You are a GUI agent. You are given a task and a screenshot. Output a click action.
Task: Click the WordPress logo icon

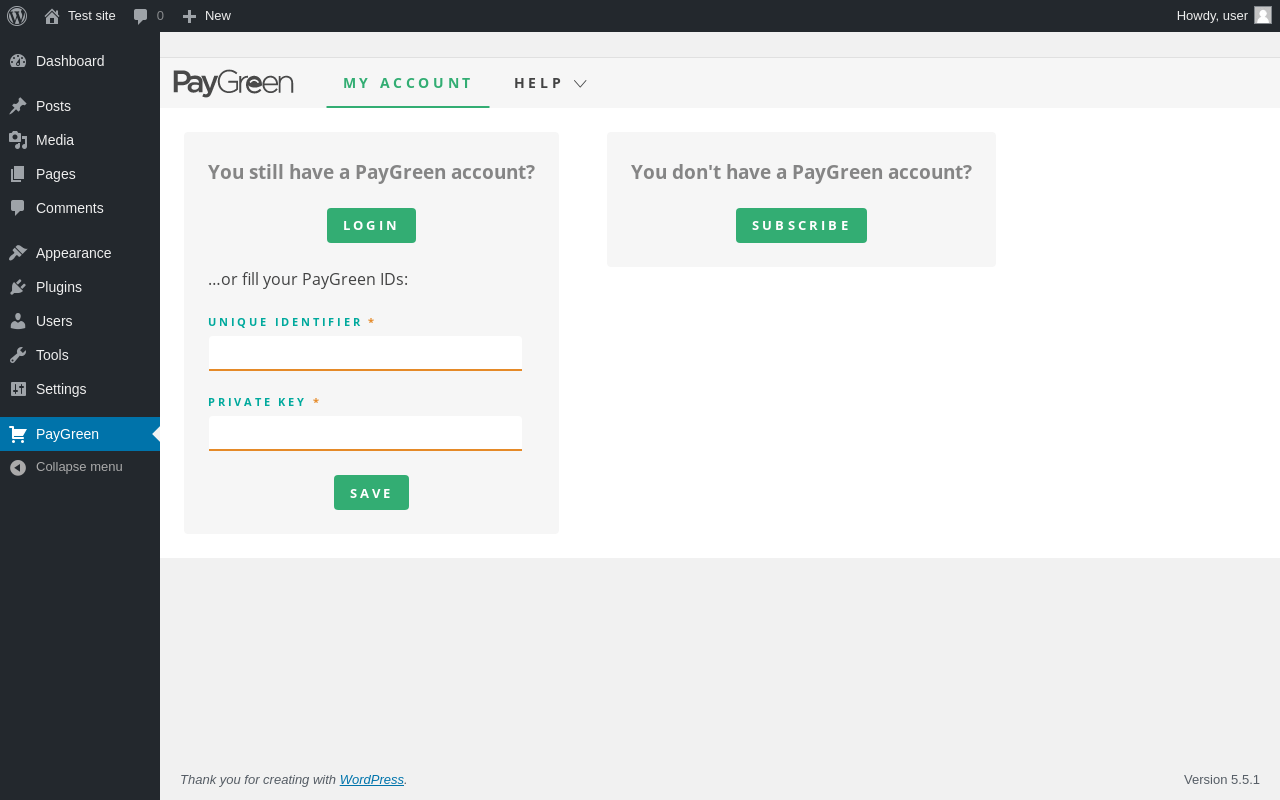(x=17, y=16)
